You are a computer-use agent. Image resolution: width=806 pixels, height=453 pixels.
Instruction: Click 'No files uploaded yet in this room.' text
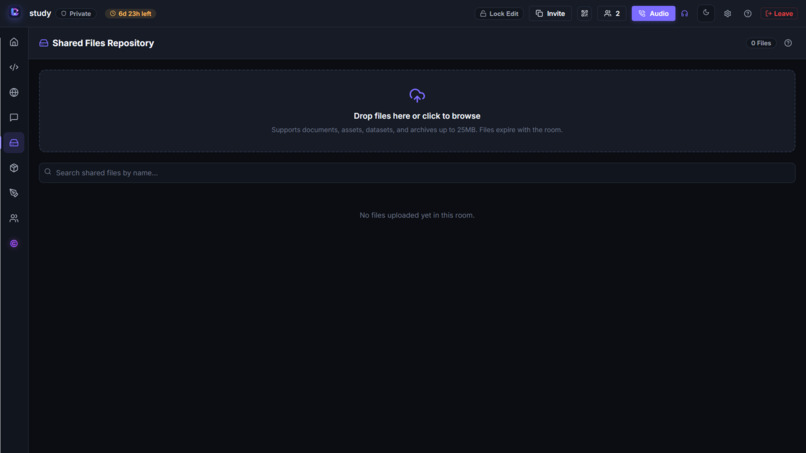(x=417, y=215)
